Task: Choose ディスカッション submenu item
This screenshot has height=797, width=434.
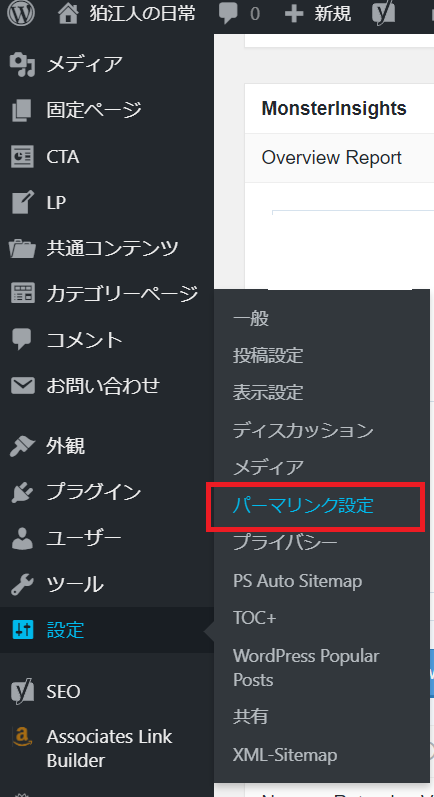Action: [x=303, y=431]
